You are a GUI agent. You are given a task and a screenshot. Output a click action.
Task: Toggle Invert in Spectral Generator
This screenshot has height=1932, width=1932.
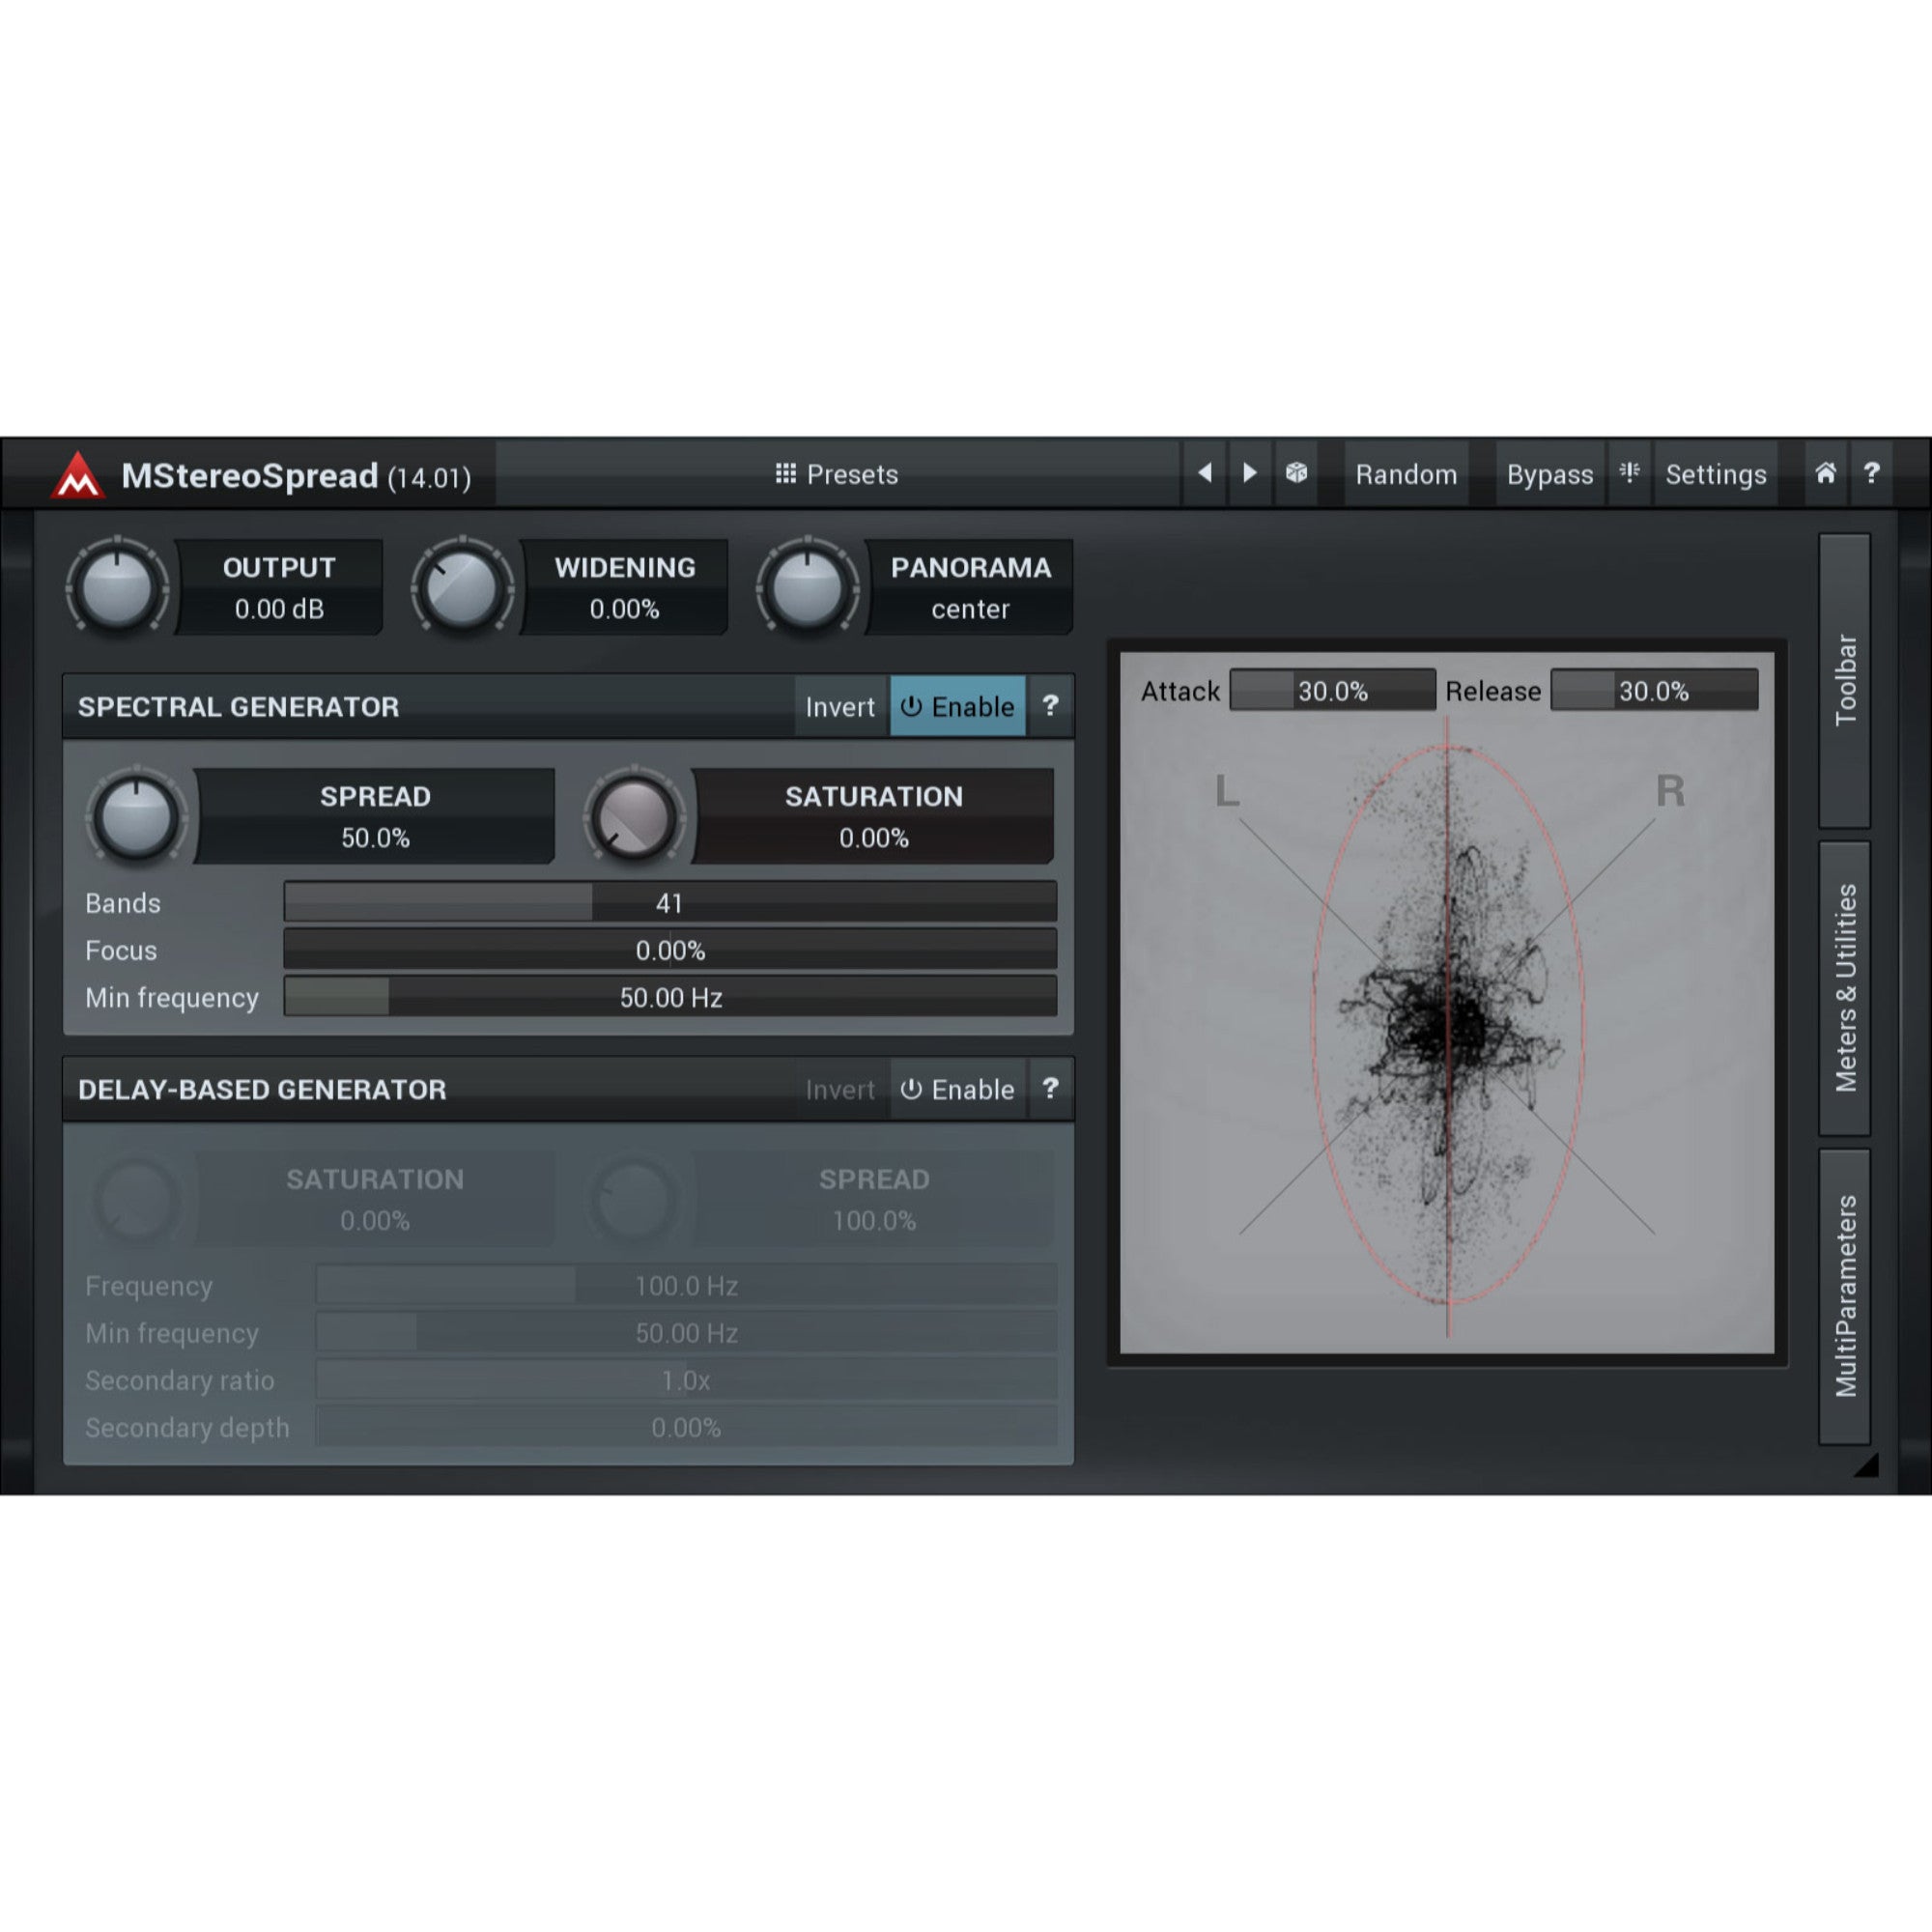pos(840,706)
